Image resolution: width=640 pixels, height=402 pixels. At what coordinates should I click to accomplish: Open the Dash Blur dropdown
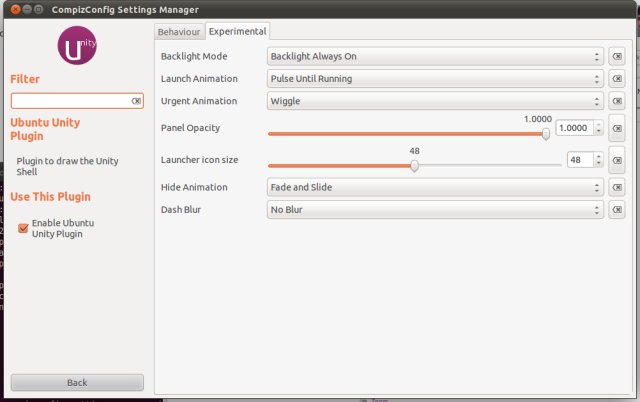pyautogui.click(x=435, y=210)
